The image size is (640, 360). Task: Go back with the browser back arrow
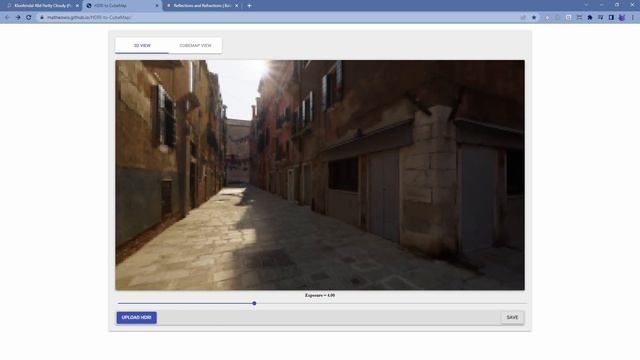7,18
